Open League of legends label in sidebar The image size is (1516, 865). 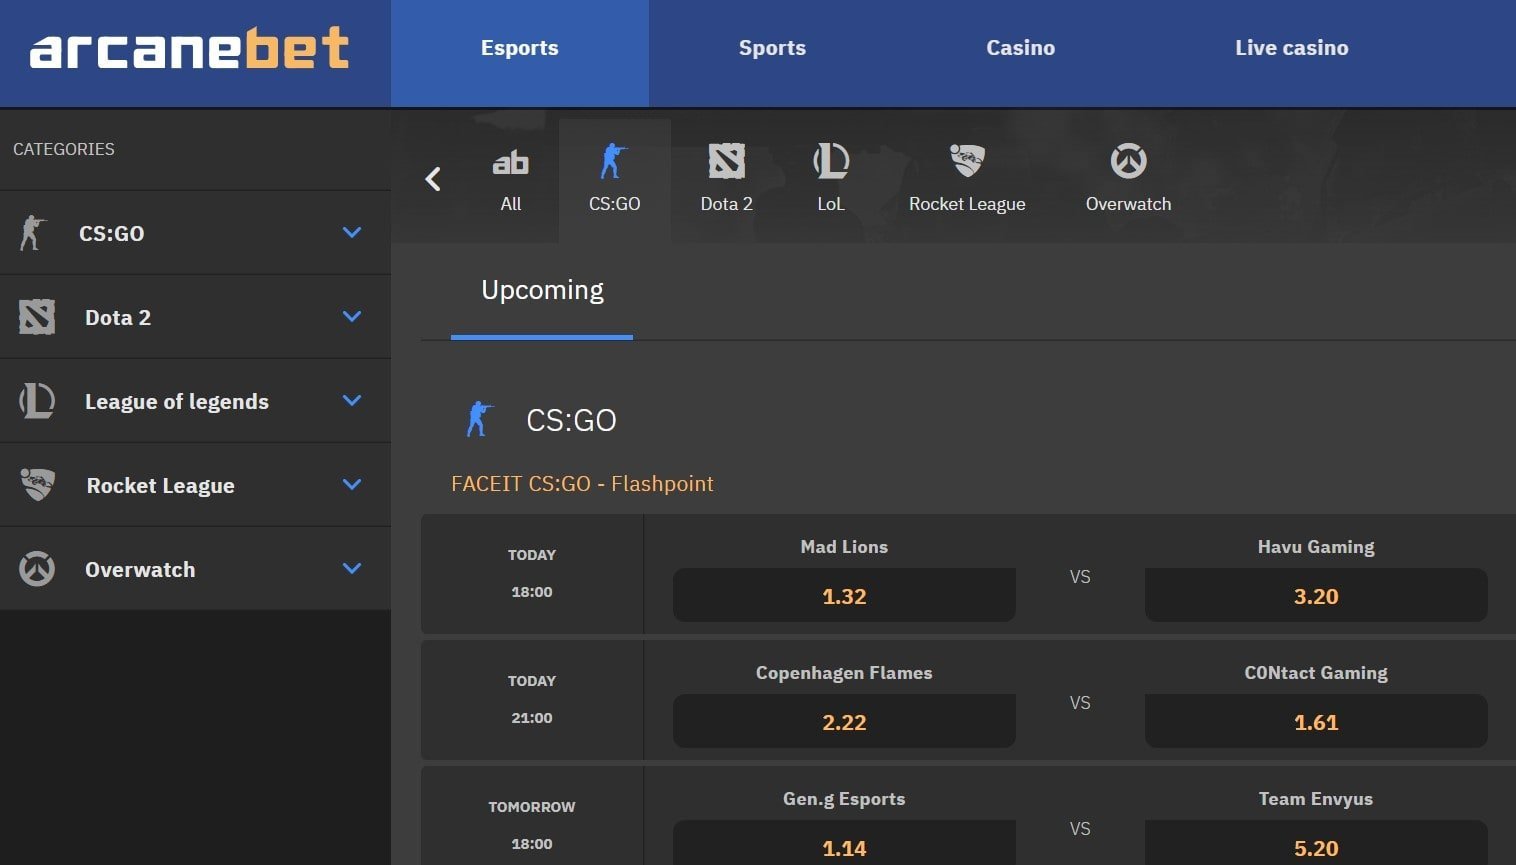tap(177, 401)
